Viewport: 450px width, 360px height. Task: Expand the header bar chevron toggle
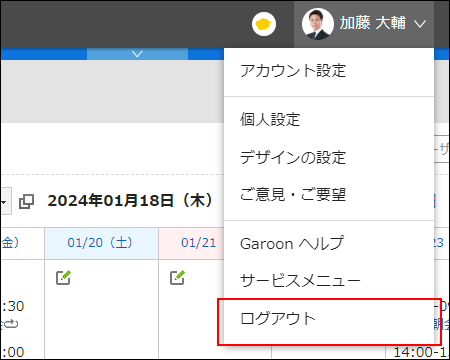pos(137,54)
